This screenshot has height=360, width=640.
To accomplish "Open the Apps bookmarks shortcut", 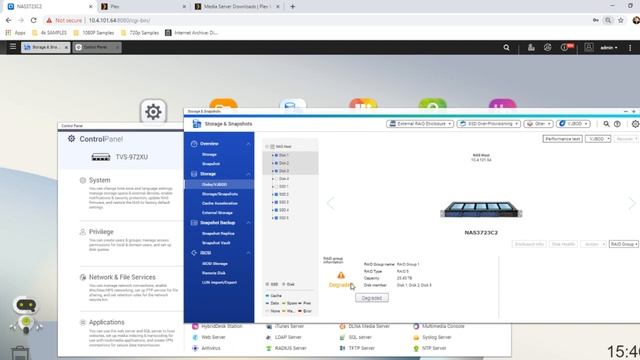I will click(x=16, y=33).
